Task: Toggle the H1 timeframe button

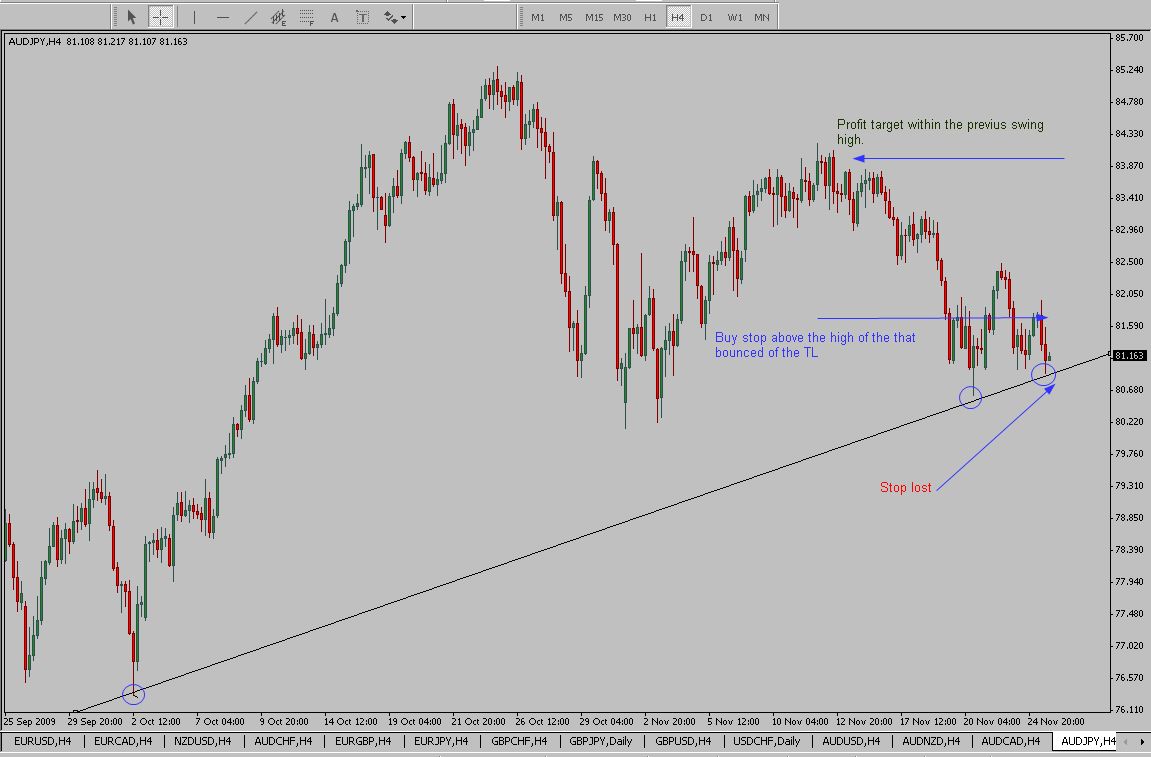Action: point(650,17)
